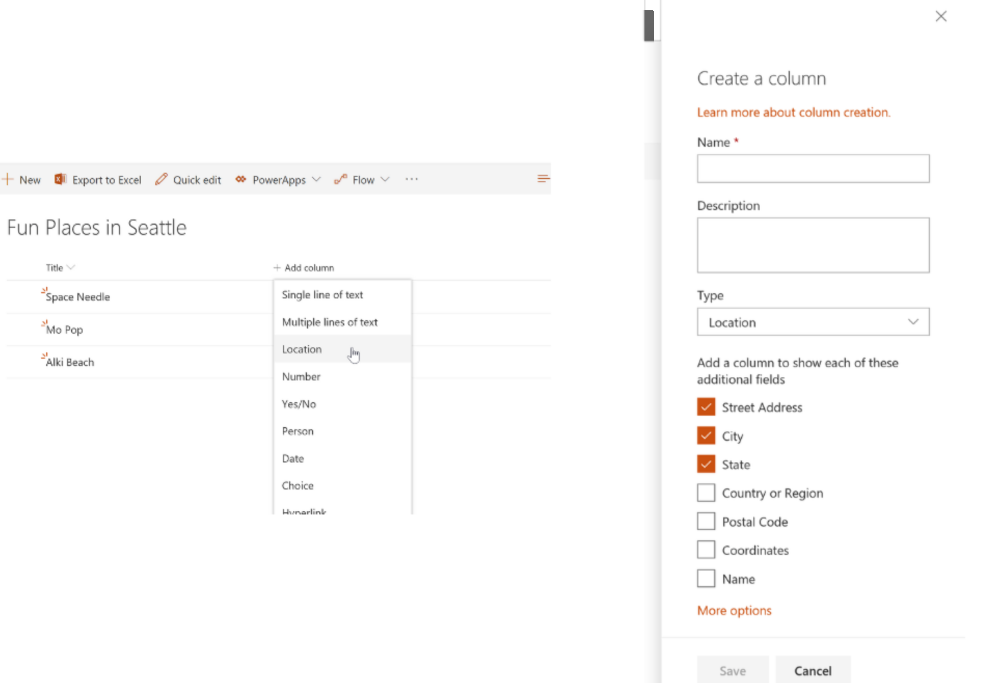
Task: Open the Type dropdown showing Location
Action: (812, 322)
